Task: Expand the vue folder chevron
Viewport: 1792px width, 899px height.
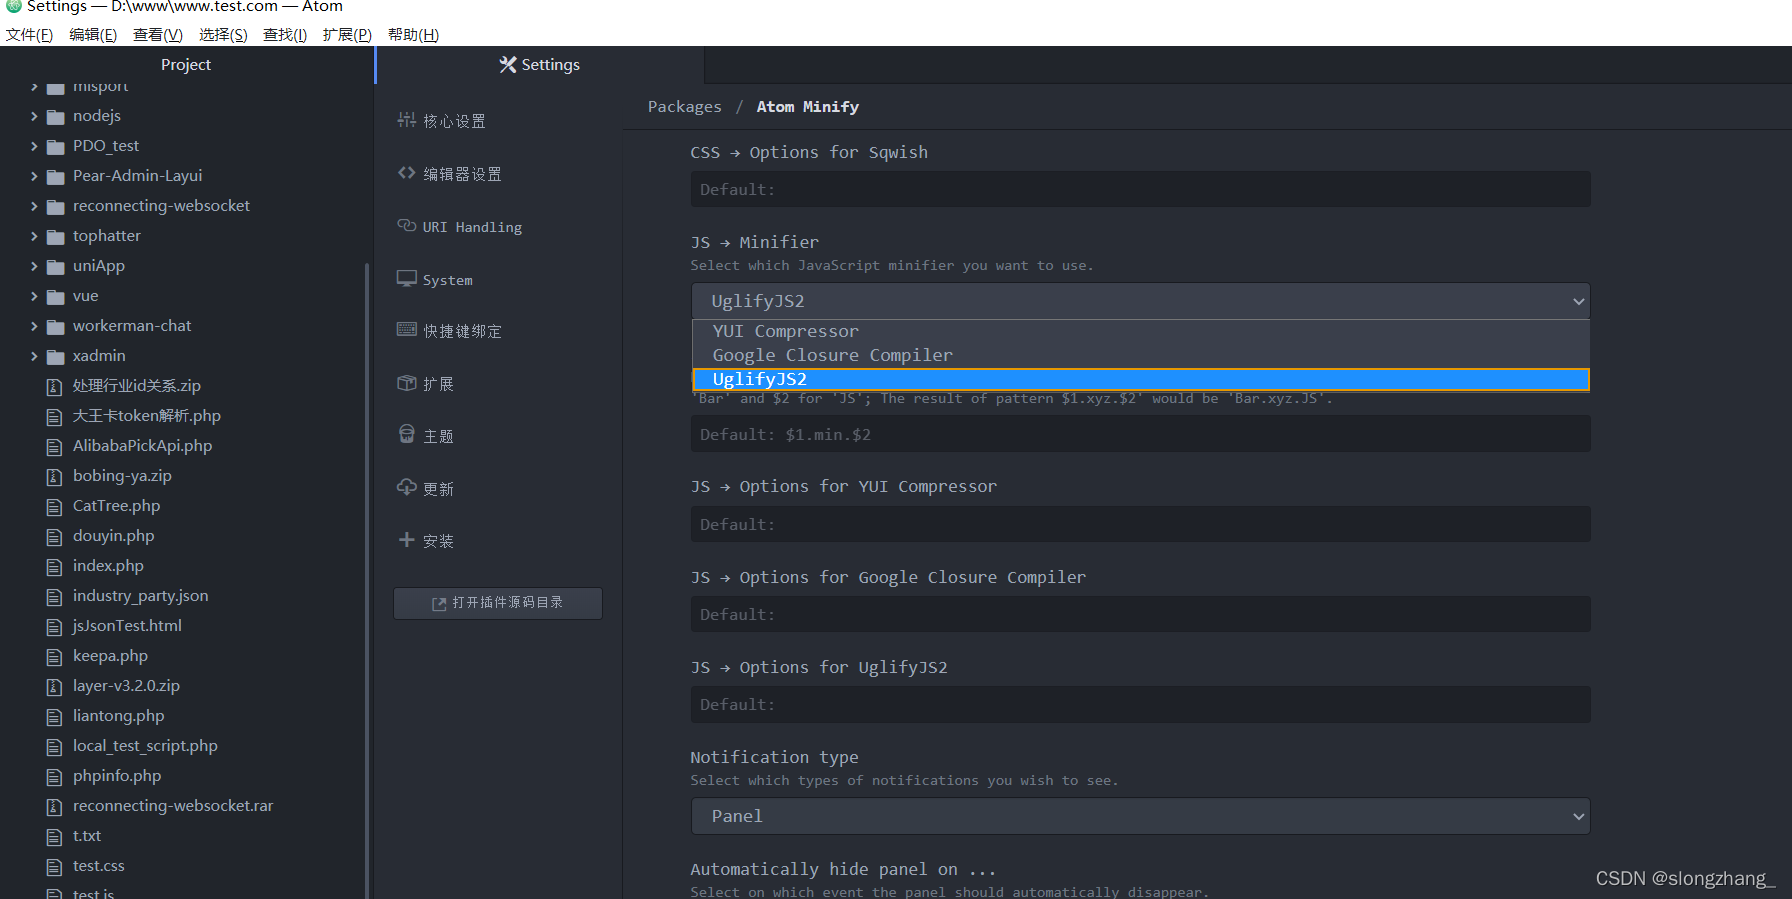Action: pos(34,296)
